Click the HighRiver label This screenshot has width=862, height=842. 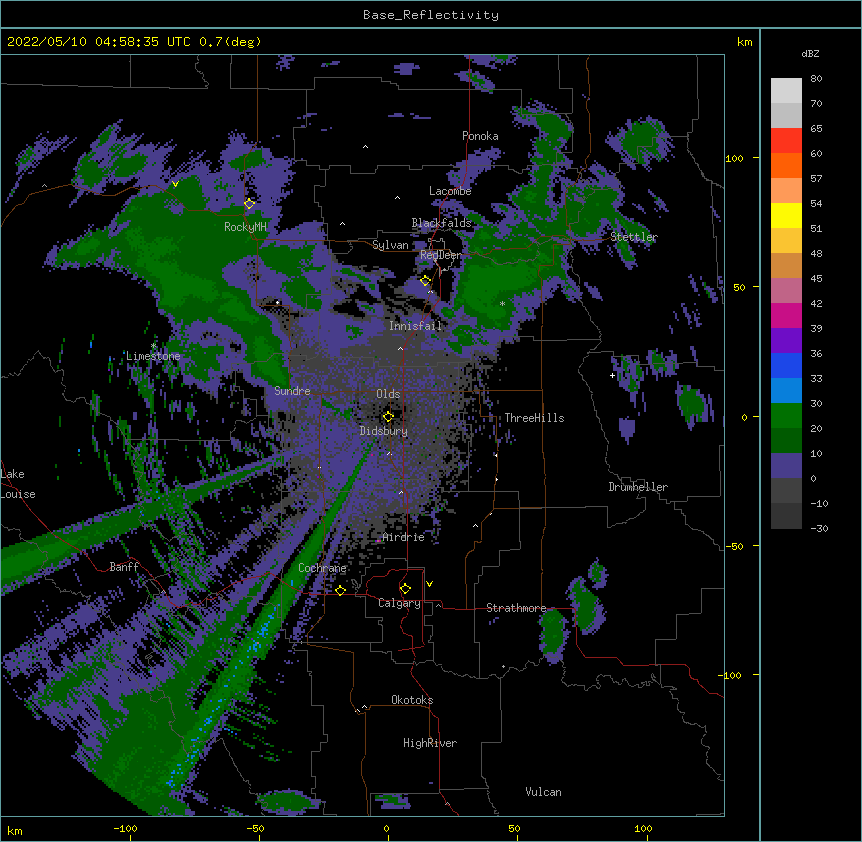click(x=430, y=743)
